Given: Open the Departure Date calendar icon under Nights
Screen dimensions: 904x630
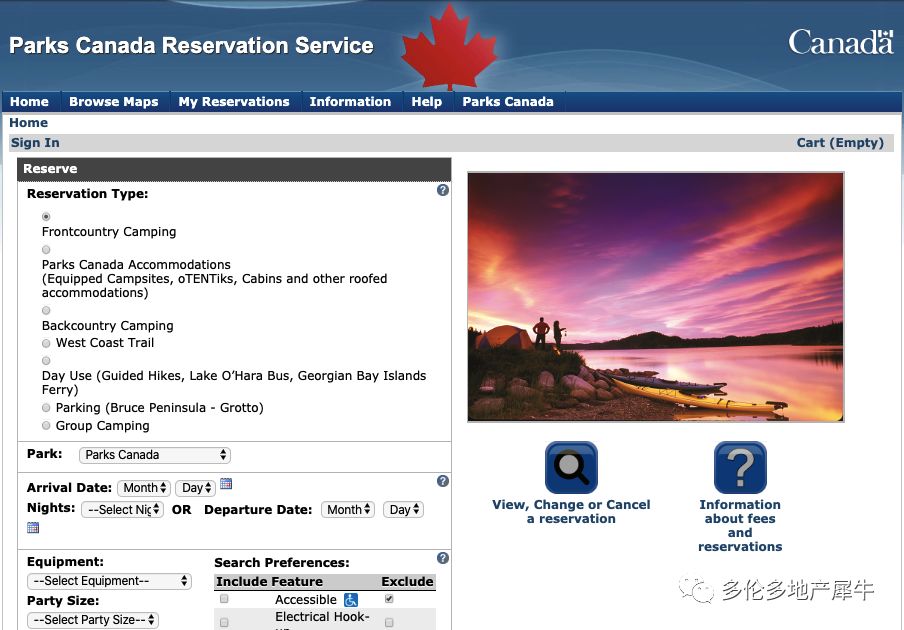Looking at the screenshot, I should point(33,527).
